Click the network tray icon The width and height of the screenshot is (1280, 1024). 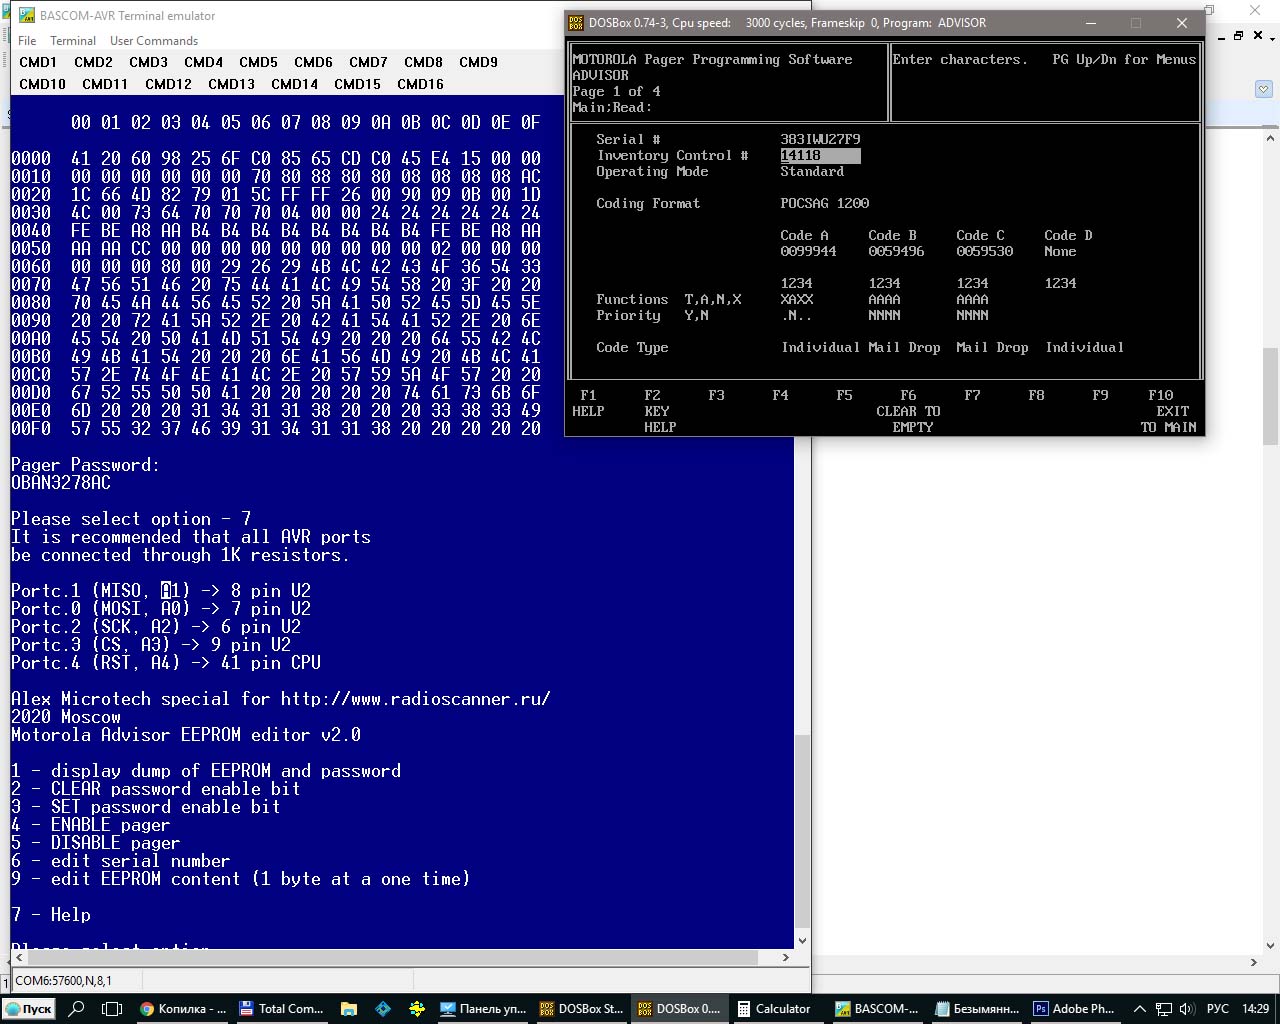click(1164, 1009)
